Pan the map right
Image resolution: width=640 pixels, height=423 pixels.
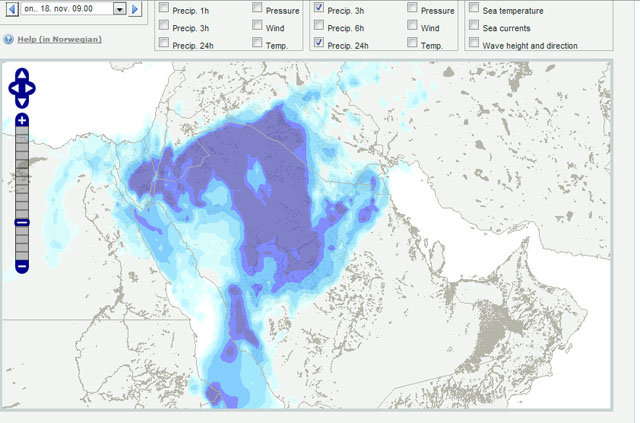click(30, 89)
